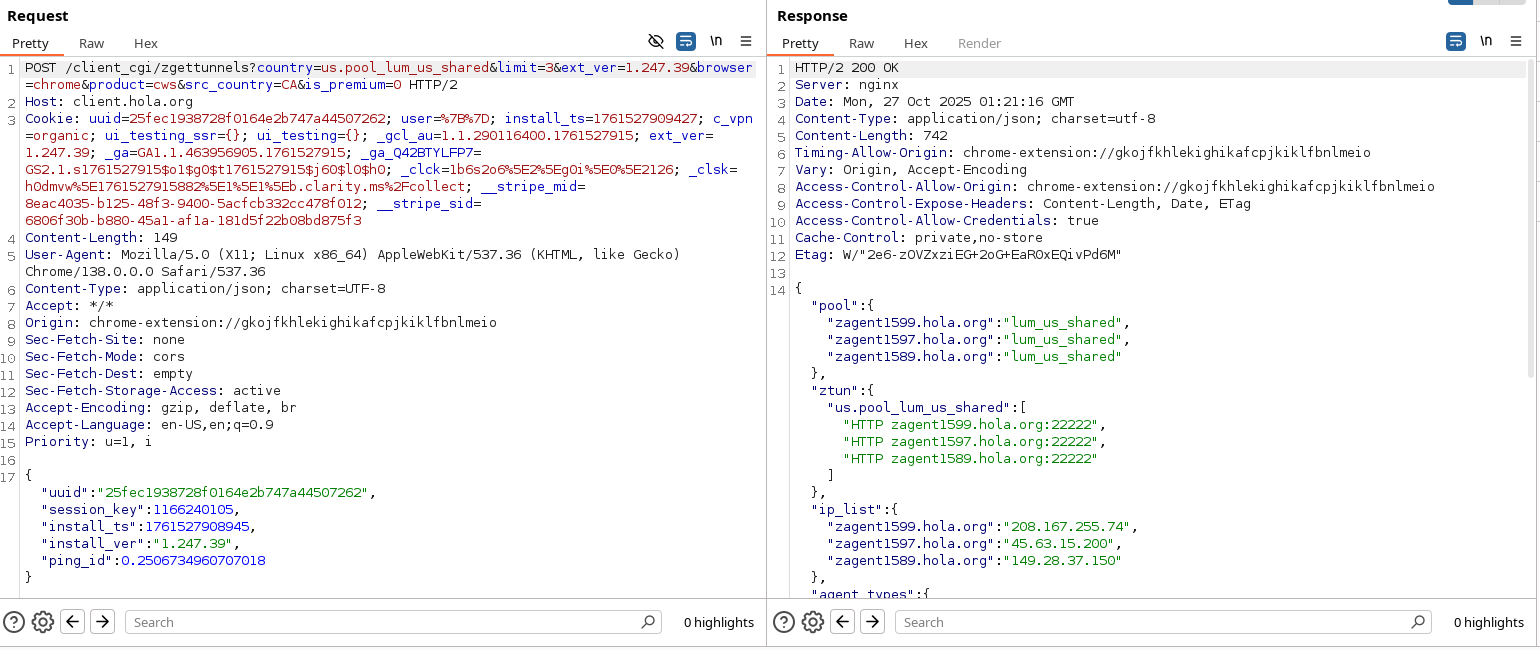Image resolution: width=1540 pixels, height=650 pixels.
Task: Switch to the Hex tab in Request
Action: pos(146,43)
